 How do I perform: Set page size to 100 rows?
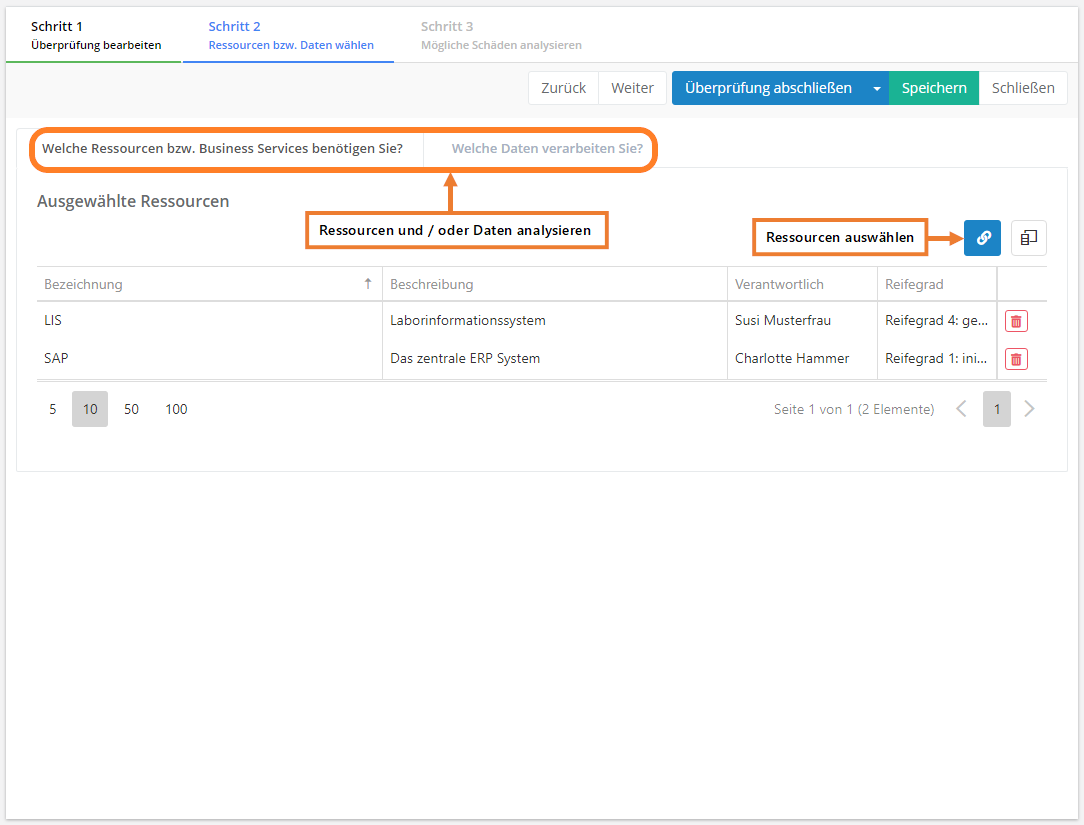pos(176,409)
